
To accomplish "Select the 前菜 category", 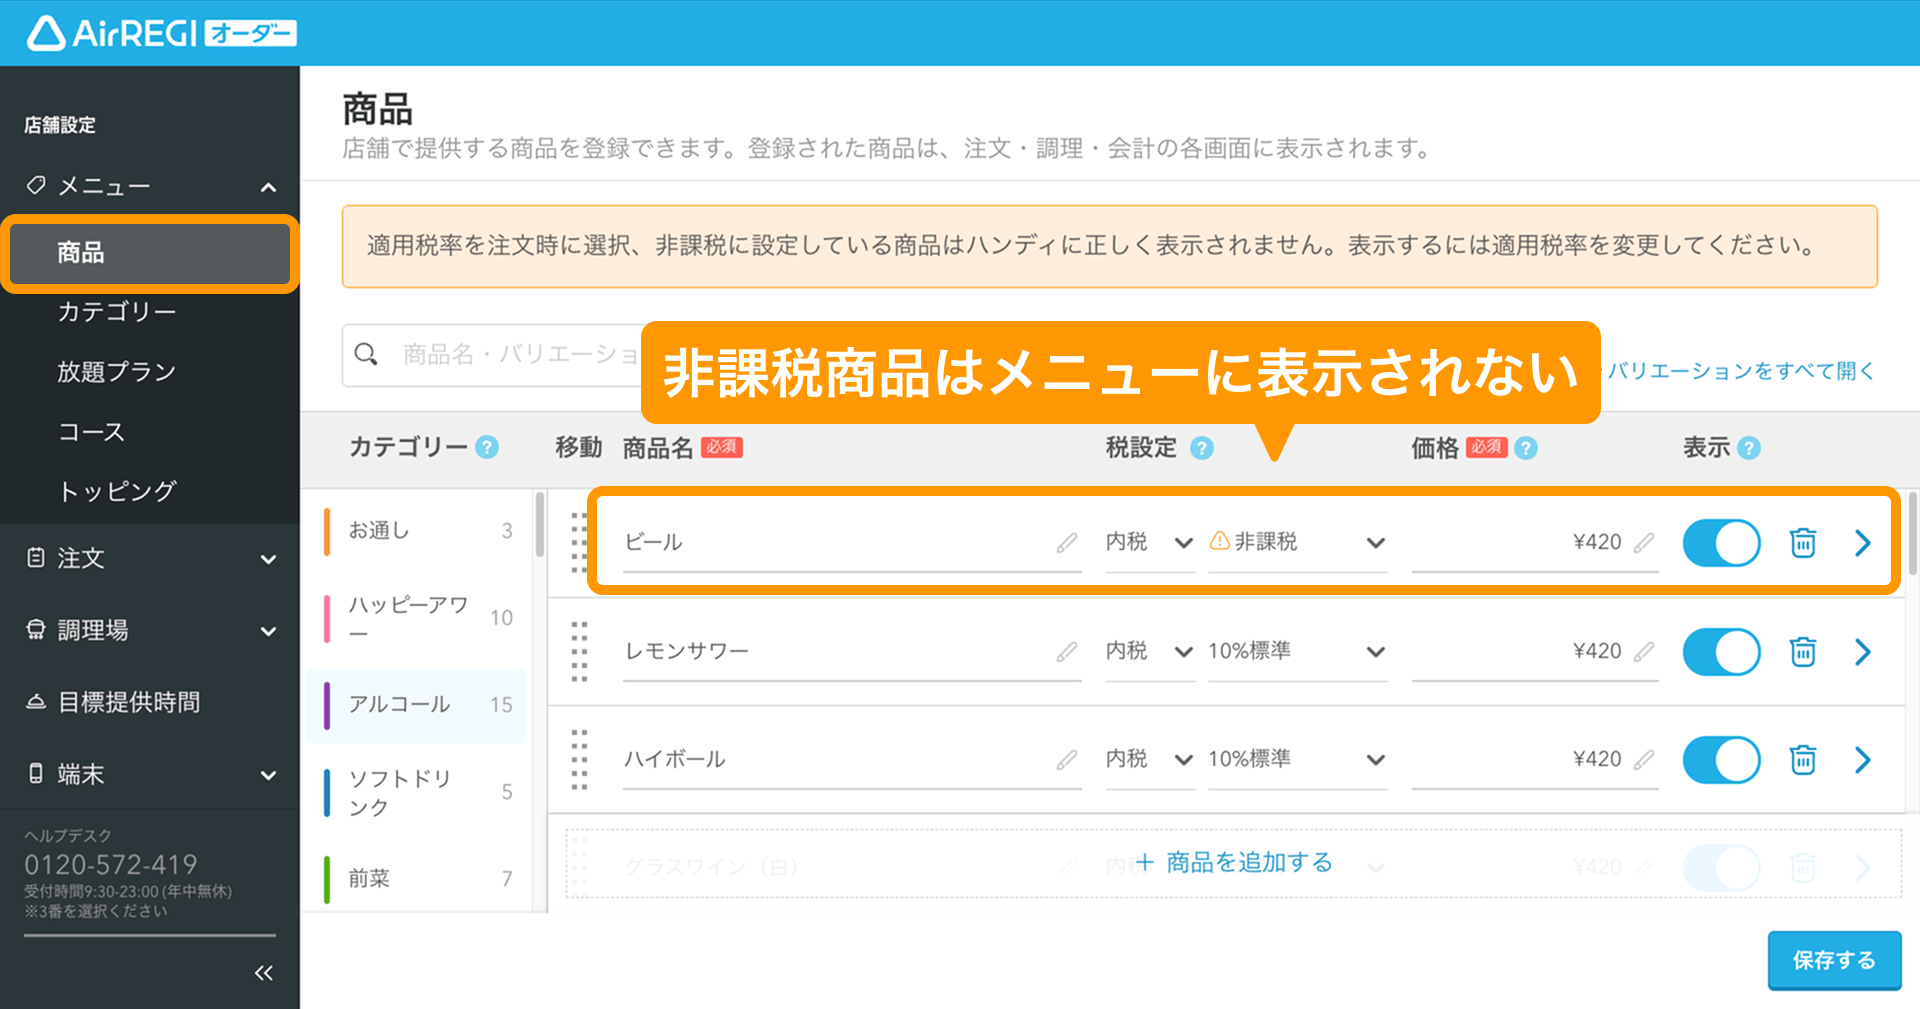I will pos(418,878).
